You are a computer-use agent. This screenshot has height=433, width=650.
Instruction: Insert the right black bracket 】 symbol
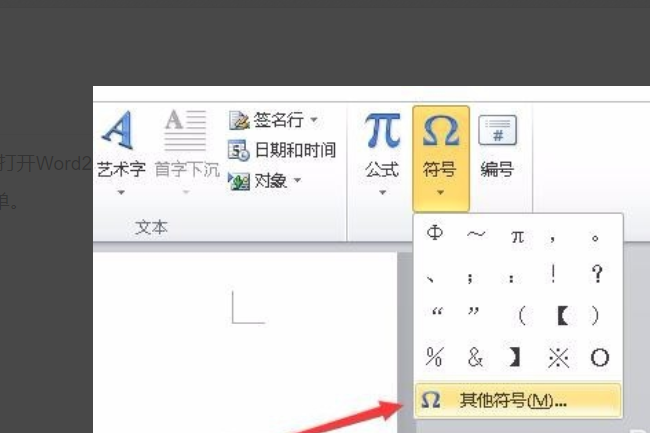pos(514,357)
